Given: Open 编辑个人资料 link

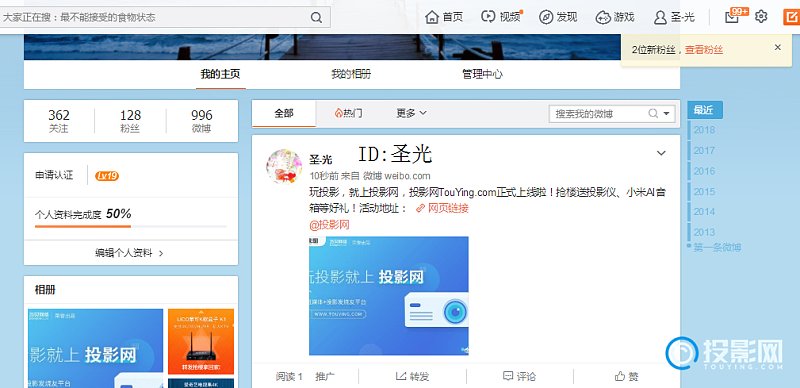Looking at the screenshot, I should pyautogui.click(x=130, y=253).
